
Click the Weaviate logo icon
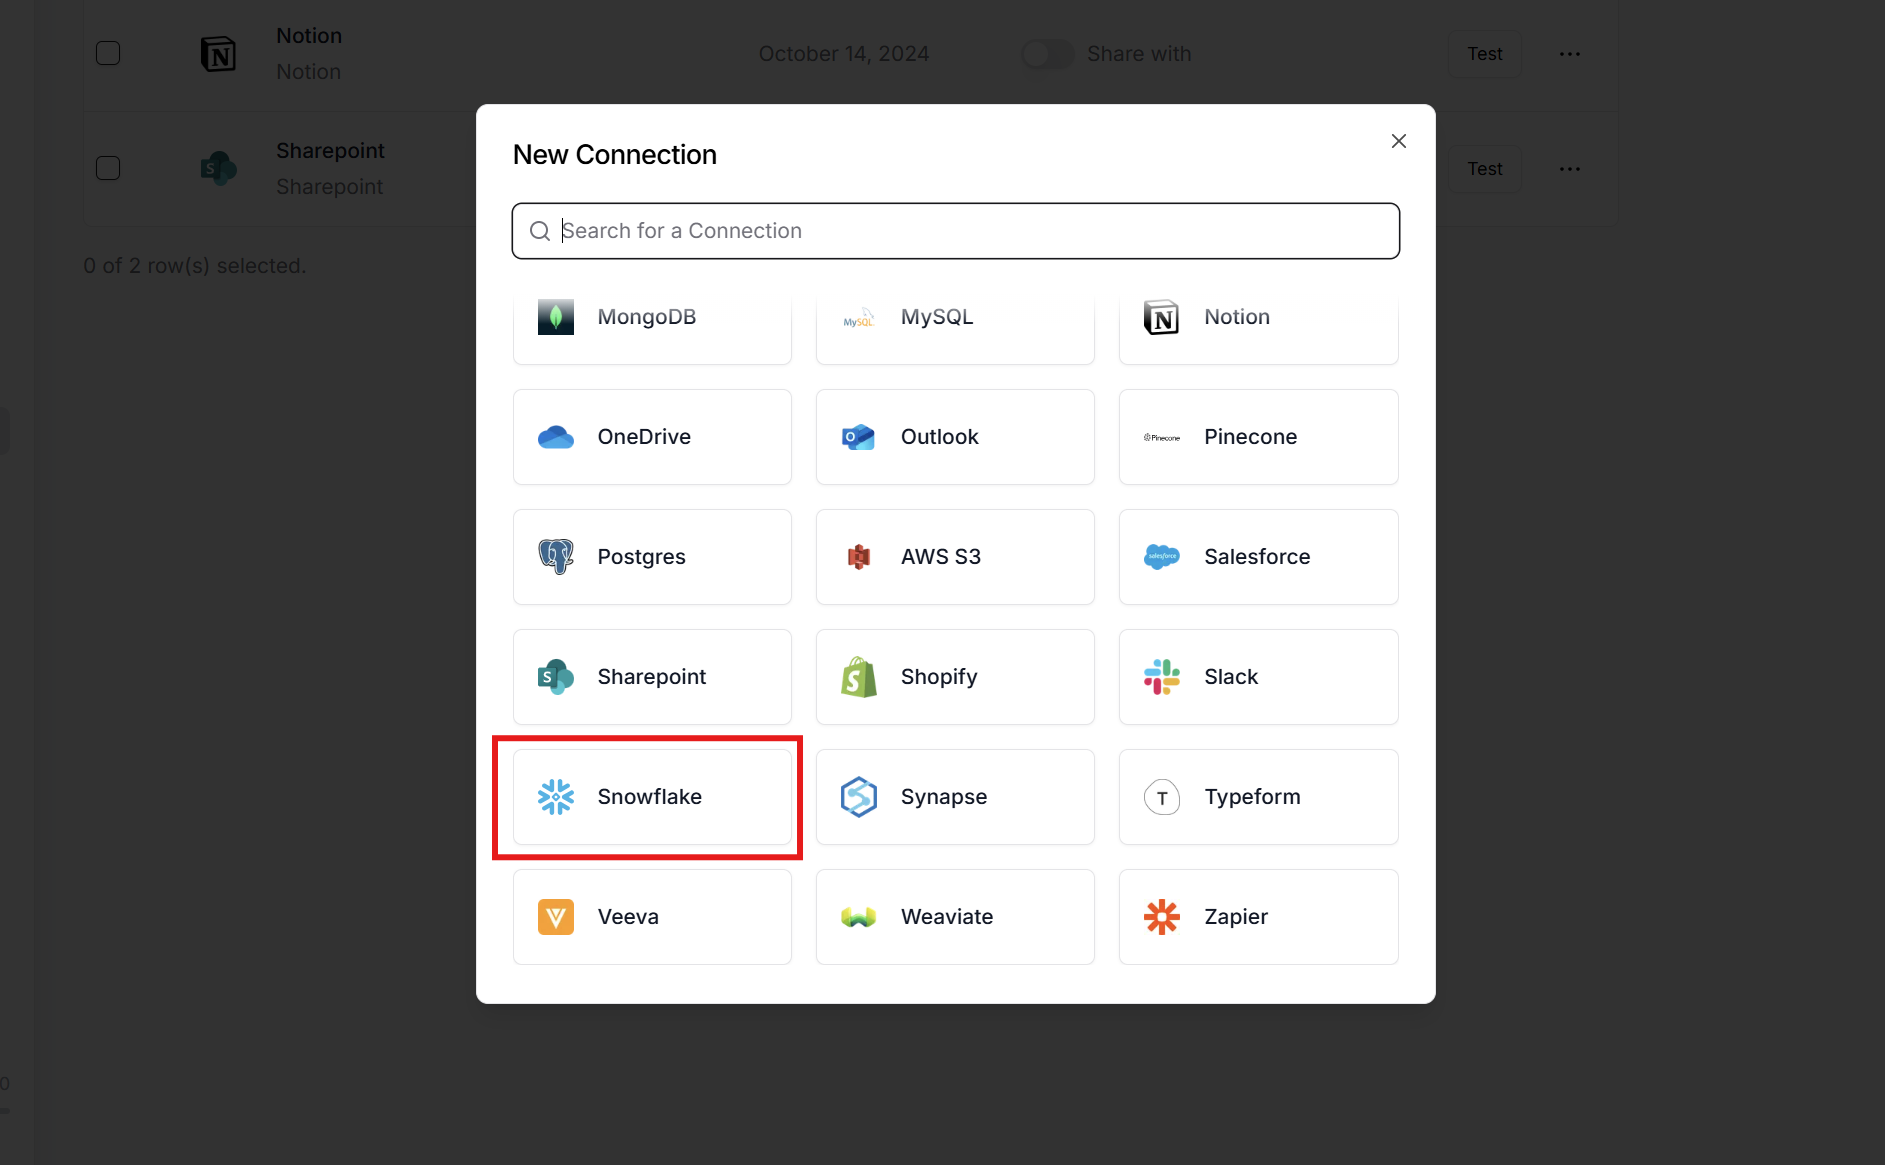pyautogui.click(x=859, y=917)
